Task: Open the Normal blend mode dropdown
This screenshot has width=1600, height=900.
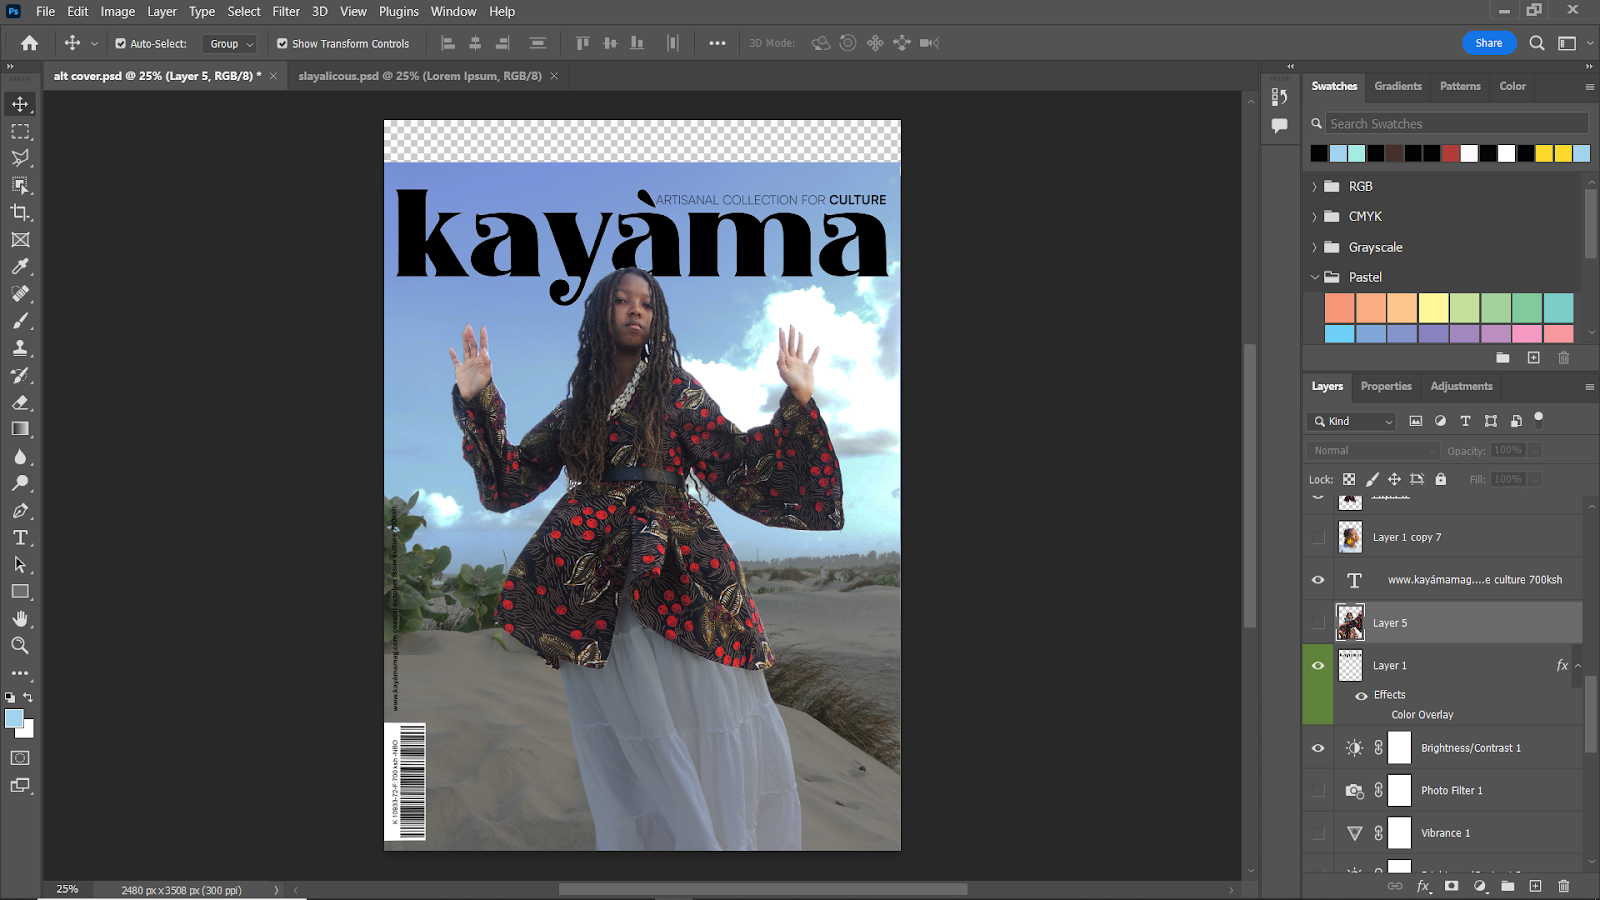Action: pyautogui.click(x=1373, y=451)
